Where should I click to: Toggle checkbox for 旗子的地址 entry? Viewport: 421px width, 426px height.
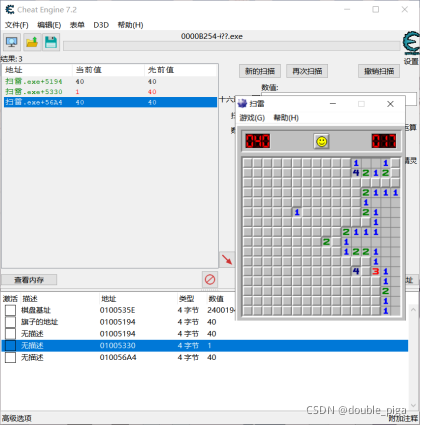point(10,322)
